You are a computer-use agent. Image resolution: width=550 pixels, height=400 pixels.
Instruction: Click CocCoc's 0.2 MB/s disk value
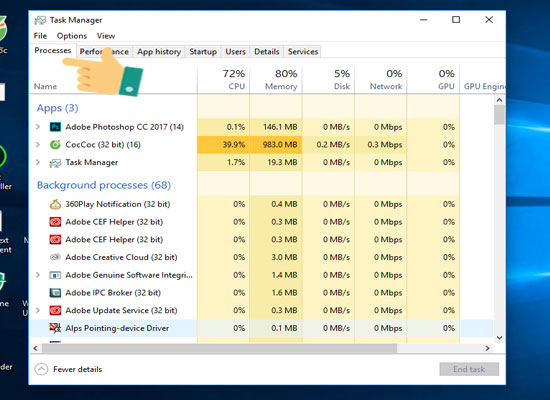[x=333, y=145]
